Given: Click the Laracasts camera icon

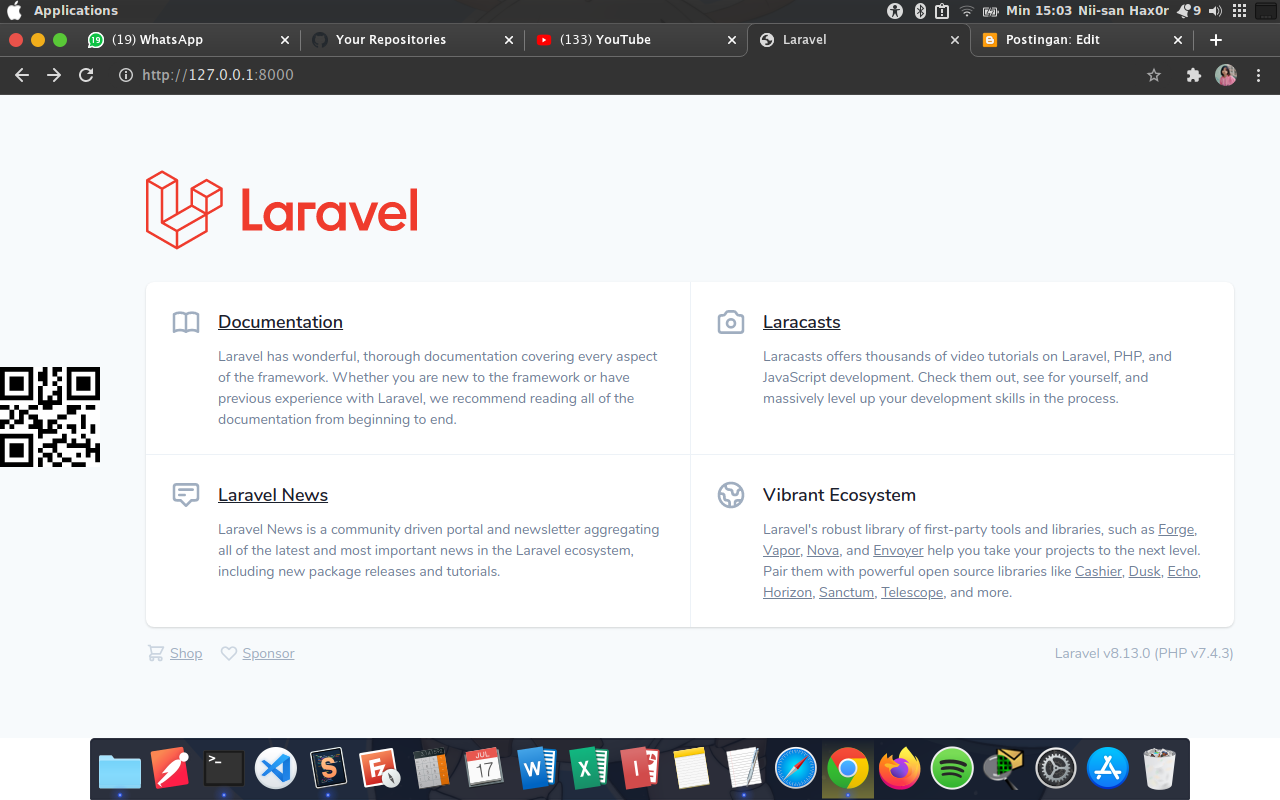Looking at the screenshot, I should (731, 322).
